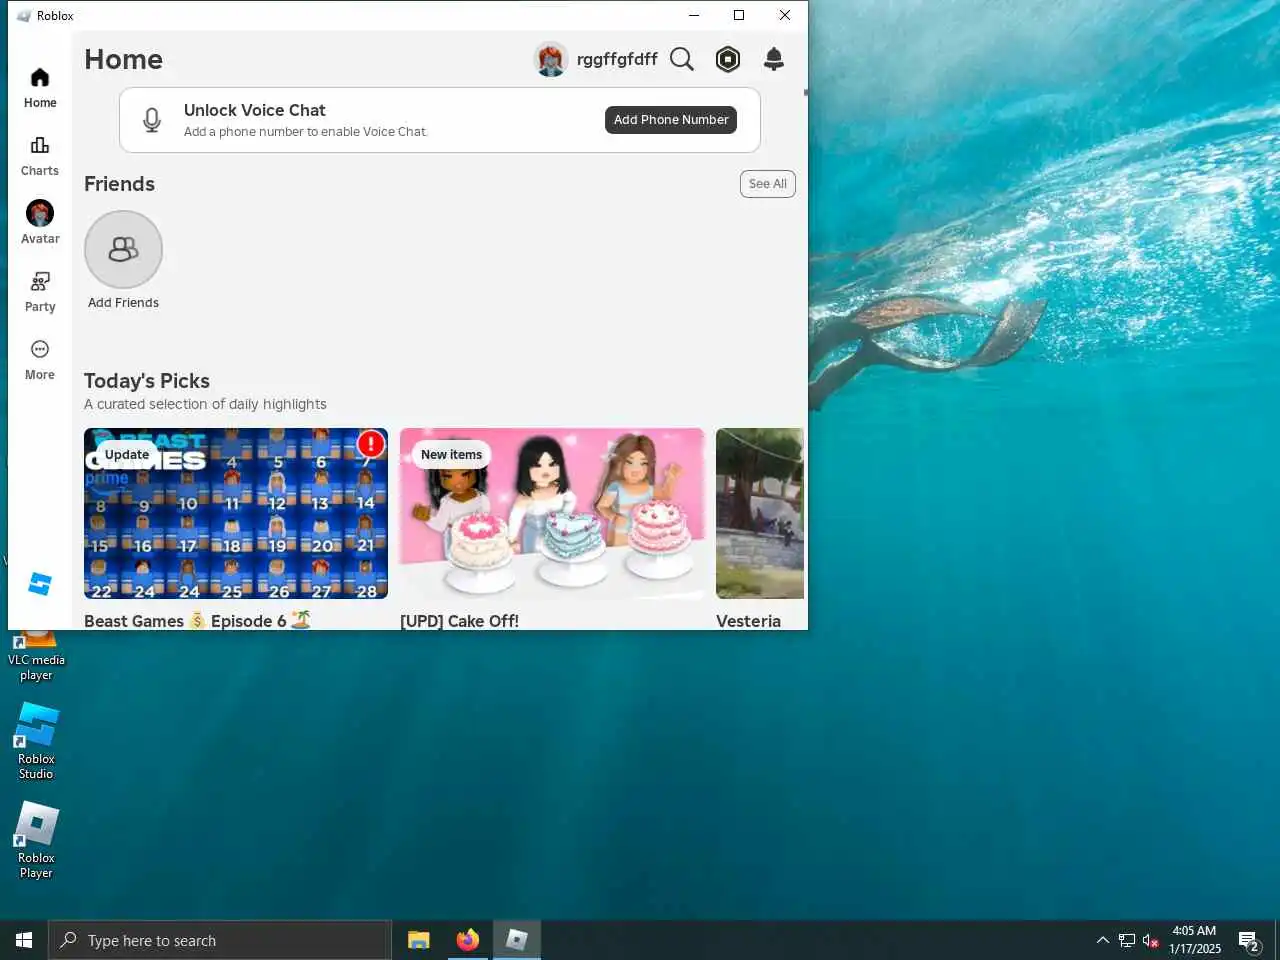Screen dimensions: 1280x960
Task: Click the Vesteria thumbnail
Action: (x=760, y=514)
